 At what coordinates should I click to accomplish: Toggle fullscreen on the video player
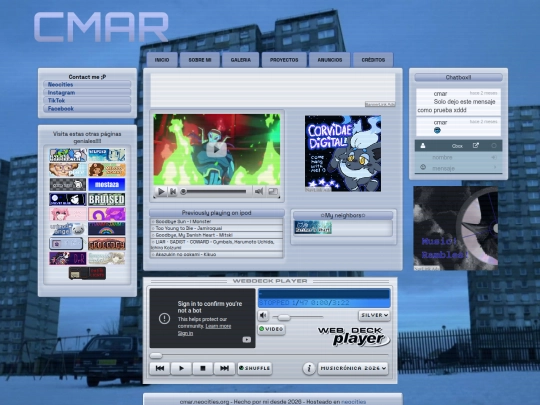point(273,191)
